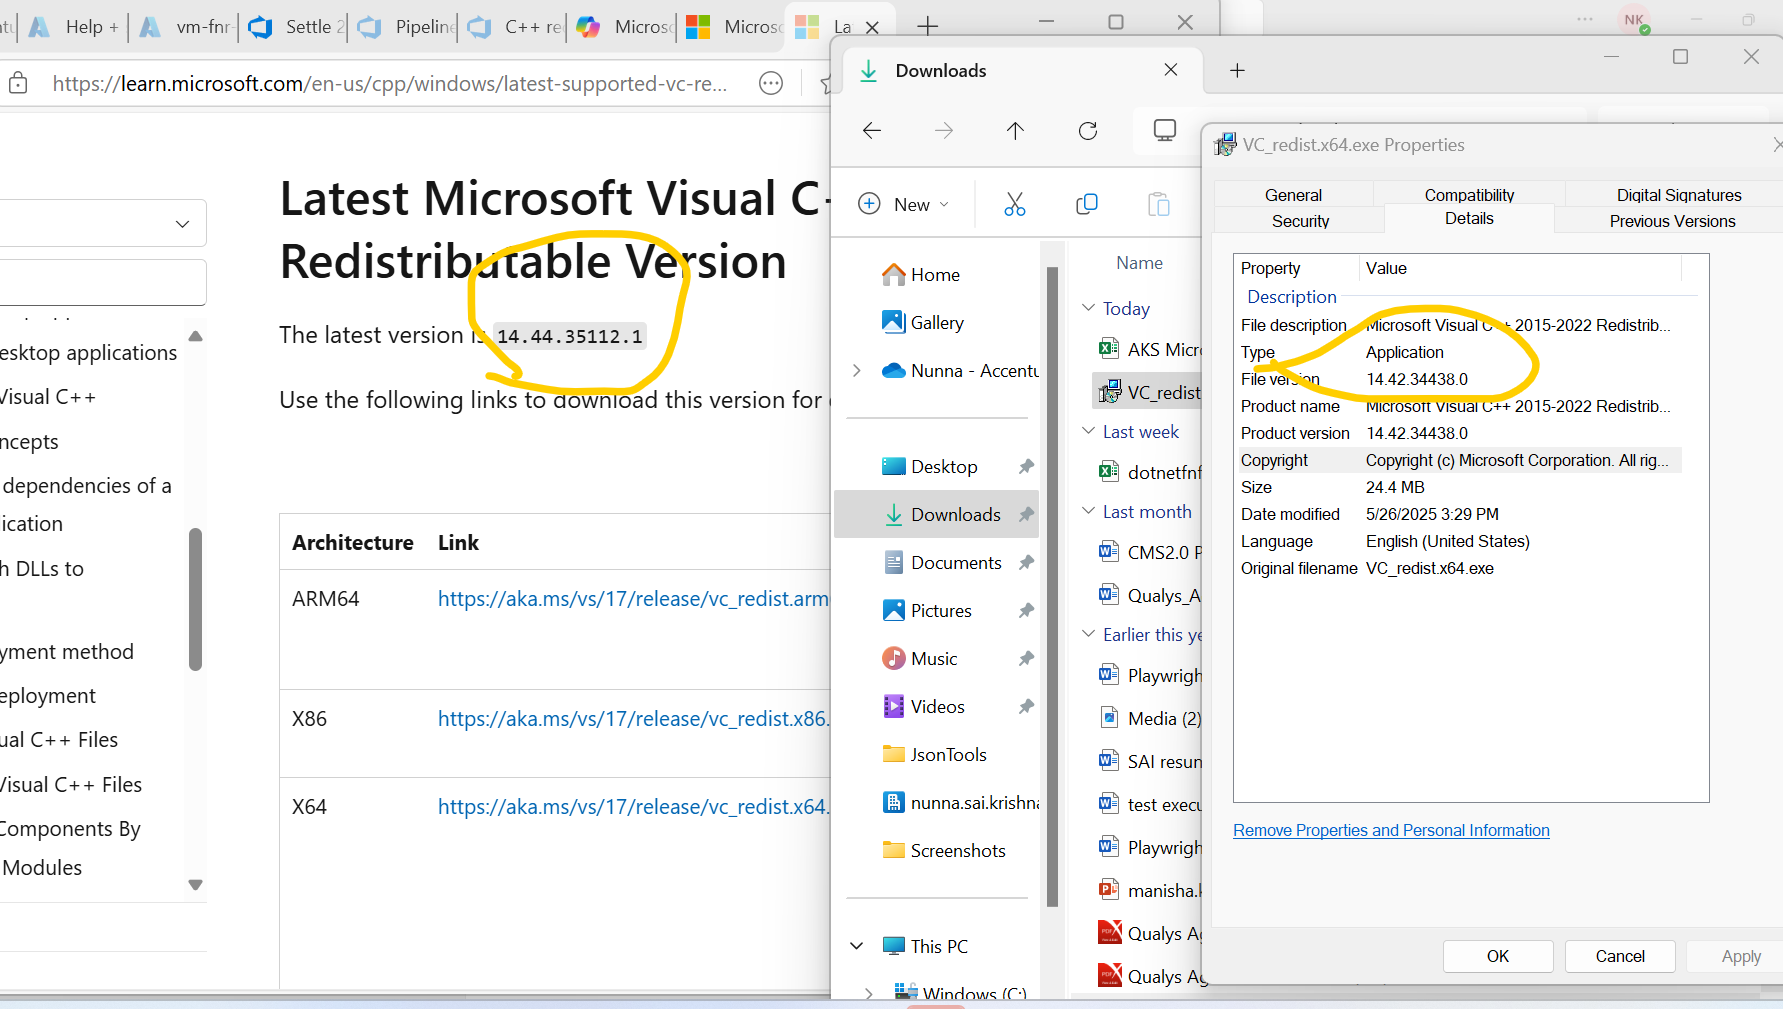Select the Size value '24.4 MB'
Screen dimensions: 1783x1009
coord(1395,487)
